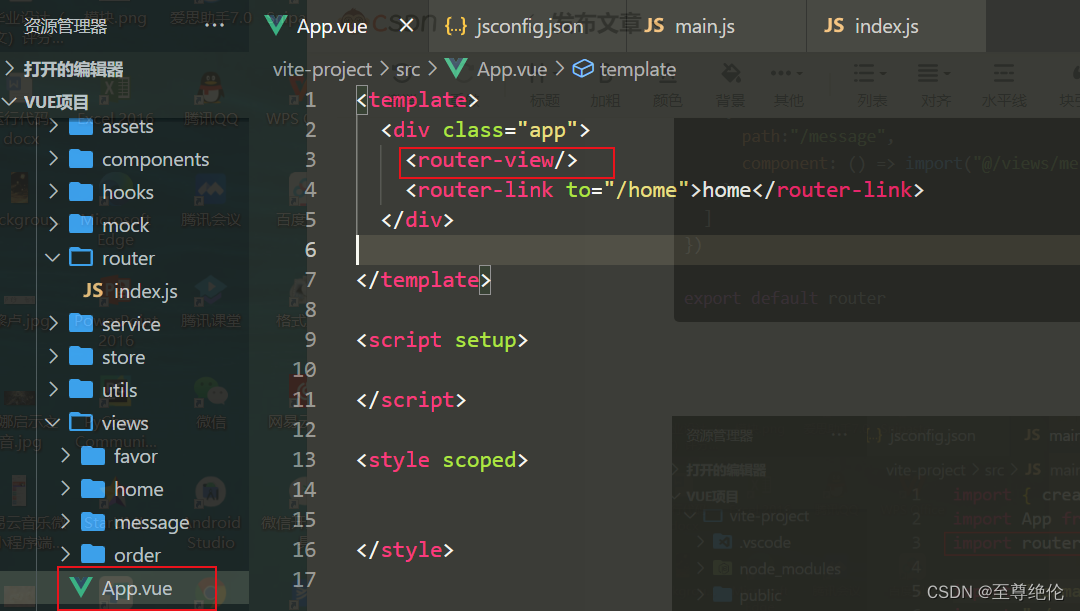Viewport: 1080px width, 611px height.
Task: Click the braces icon on jsconfig.json tab
Action: point(455,26)
